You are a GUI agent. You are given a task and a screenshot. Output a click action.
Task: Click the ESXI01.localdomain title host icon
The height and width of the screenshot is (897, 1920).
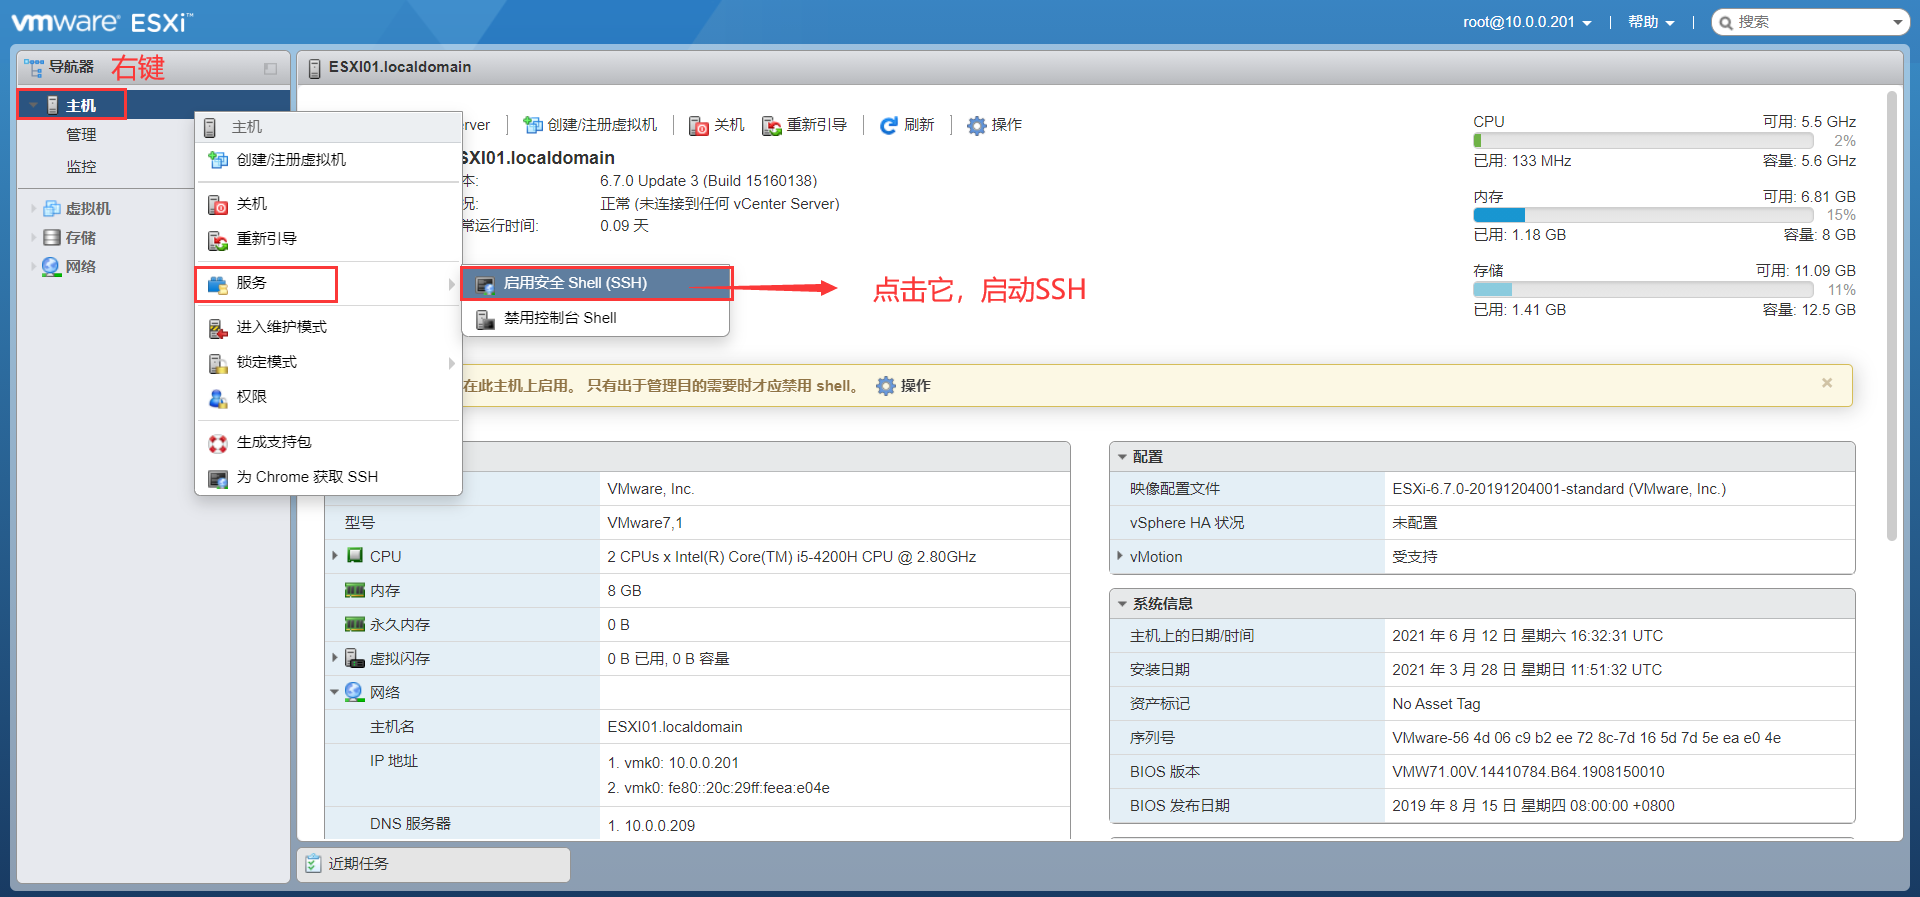pos(314,68)
